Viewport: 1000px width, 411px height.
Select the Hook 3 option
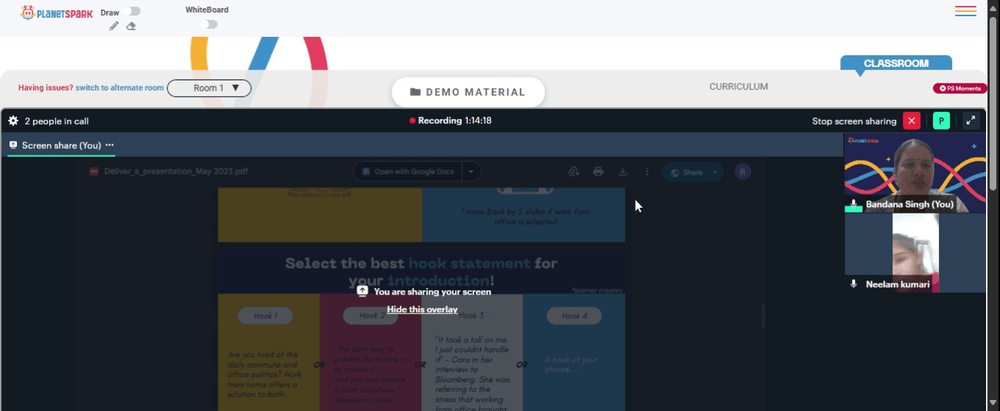point(472,315)
